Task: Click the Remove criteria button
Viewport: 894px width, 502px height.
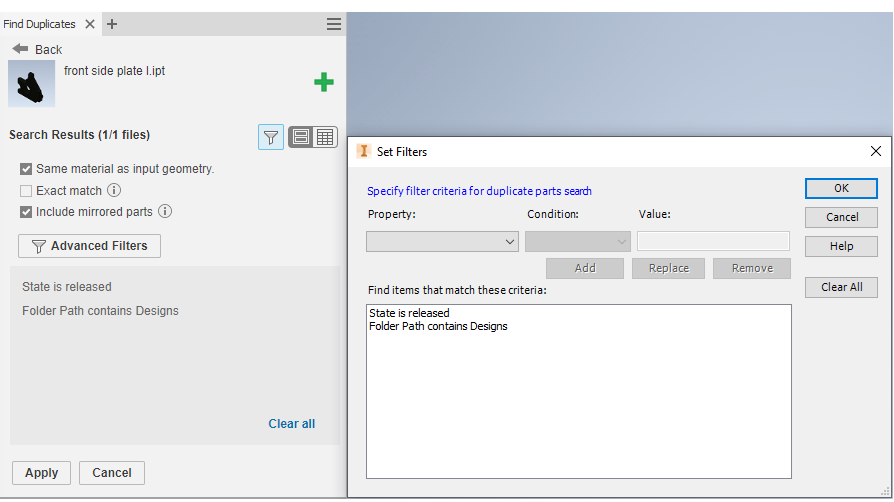Action: (x=752, y=268)
